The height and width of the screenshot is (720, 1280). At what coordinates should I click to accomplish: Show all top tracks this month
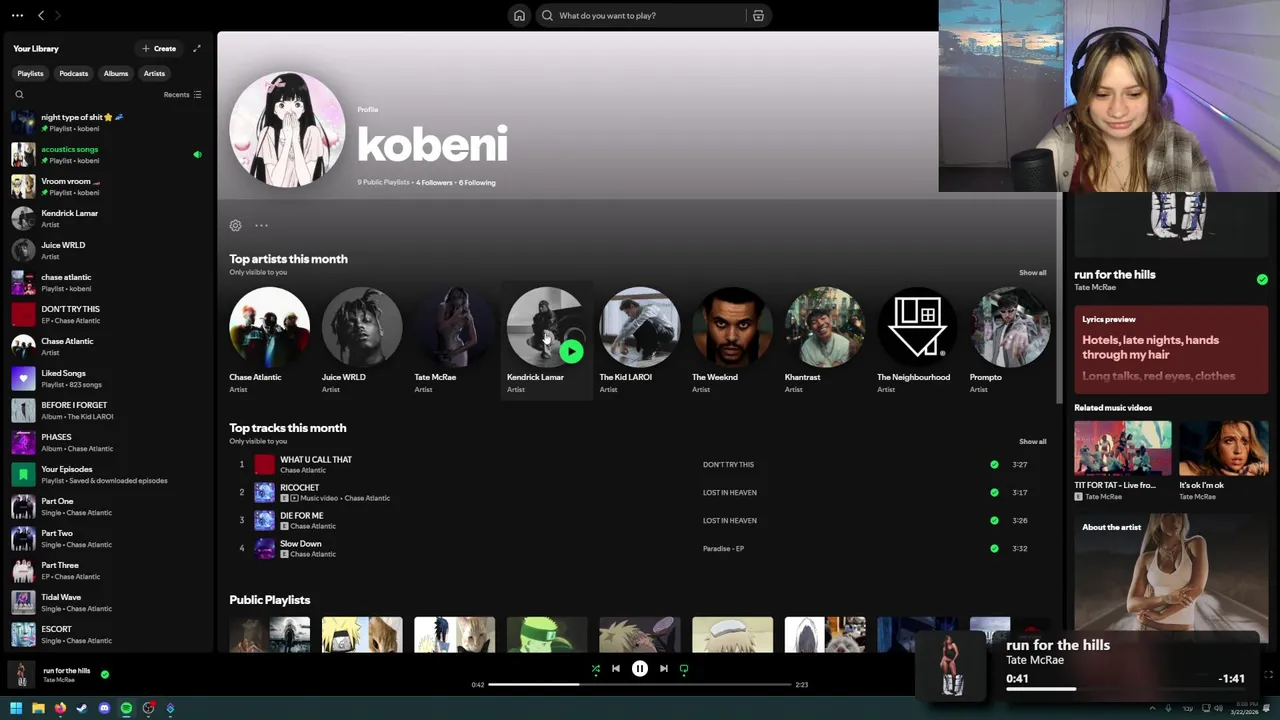pyautogui.click(x=1033, y=441)
